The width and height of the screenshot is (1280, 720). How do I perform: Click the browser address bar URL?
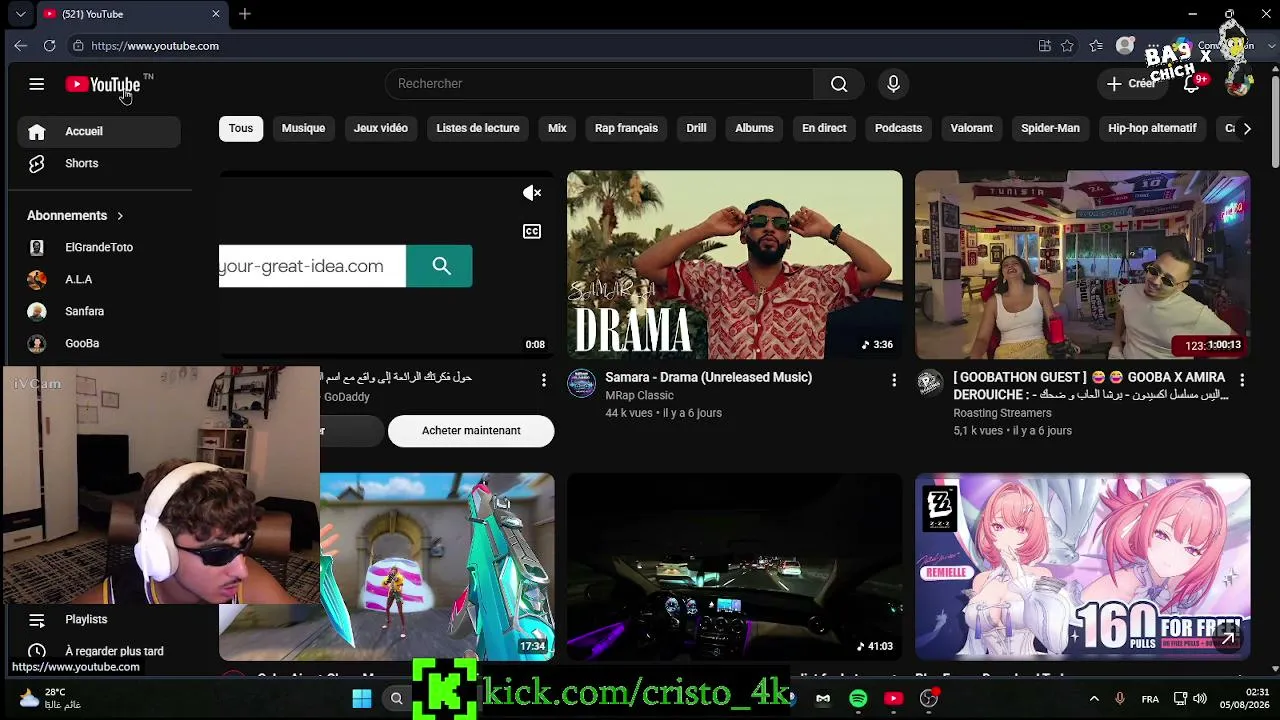point(155,46)
